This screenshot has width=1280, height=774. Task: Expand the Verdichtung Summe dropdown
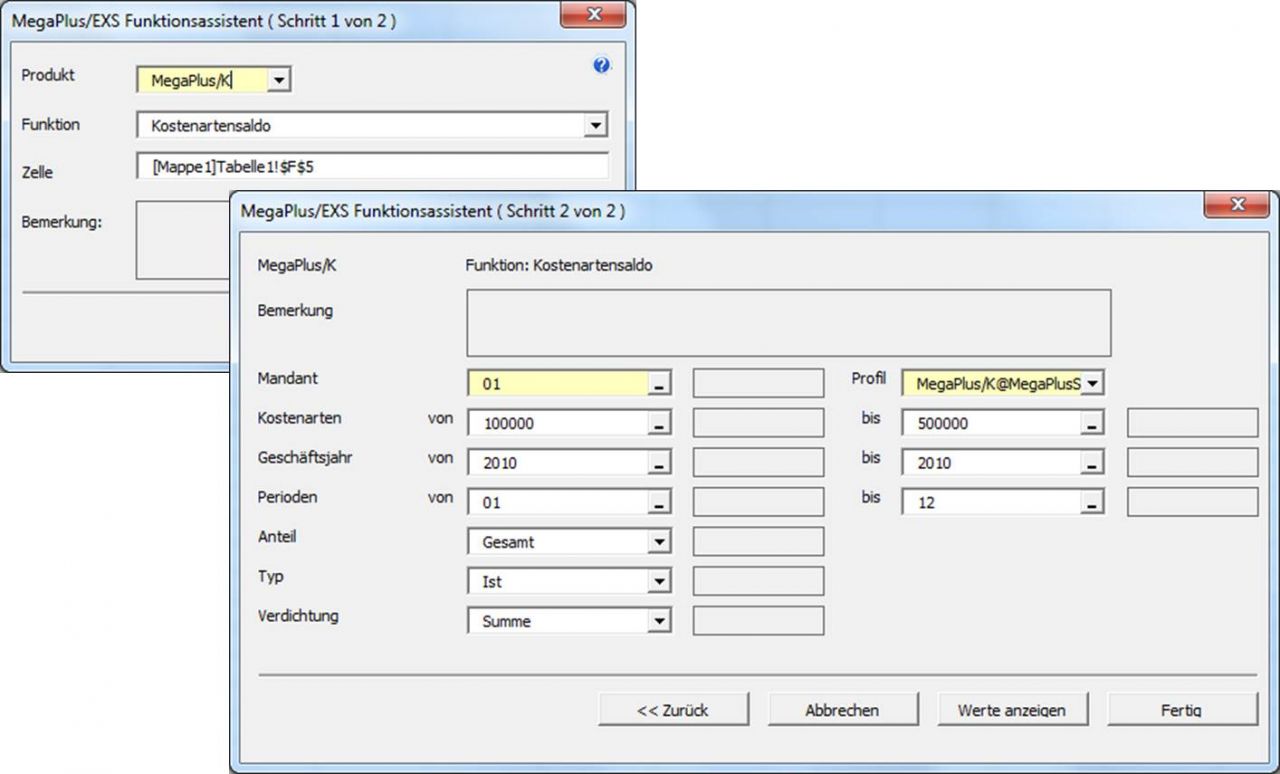click(659, 621)
